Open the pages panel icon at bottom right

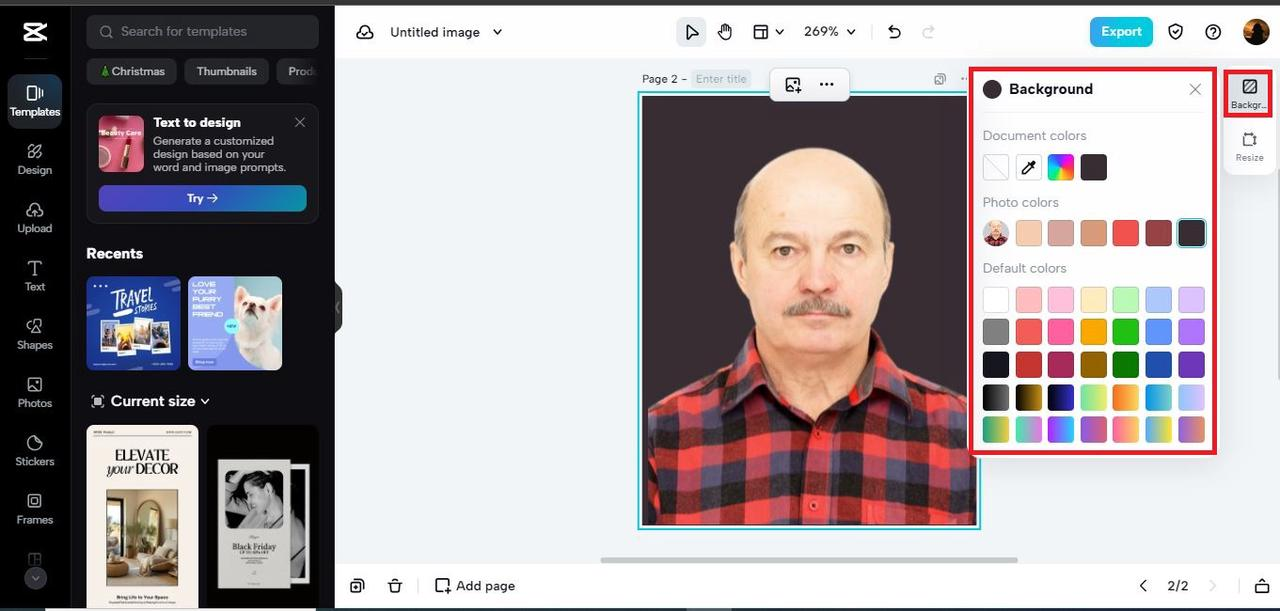click(1262, 586)
